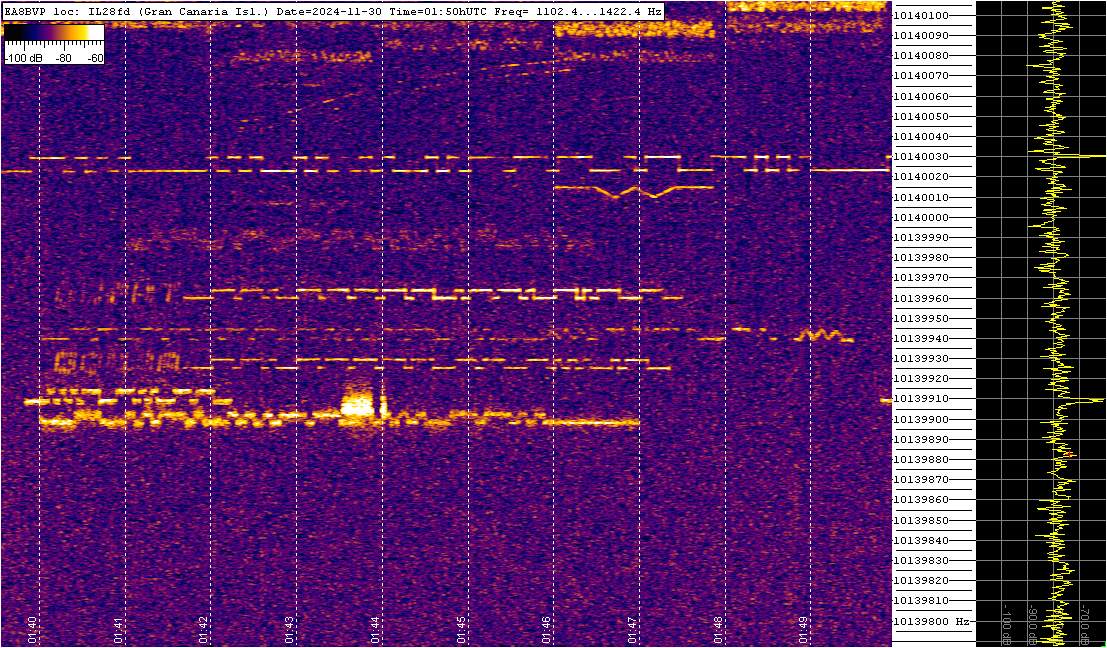The width and height of the screenshot is (1107, 648).
Task: Click the bright white signal burst near 01:44
Action: pyautogui.click(x=357, y=406)
